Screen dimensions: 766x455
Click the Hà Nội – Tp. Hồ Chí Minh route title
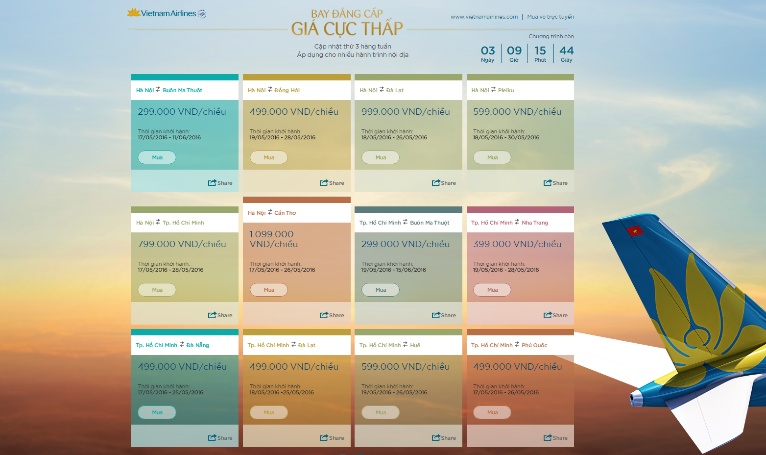coord(170,222)
